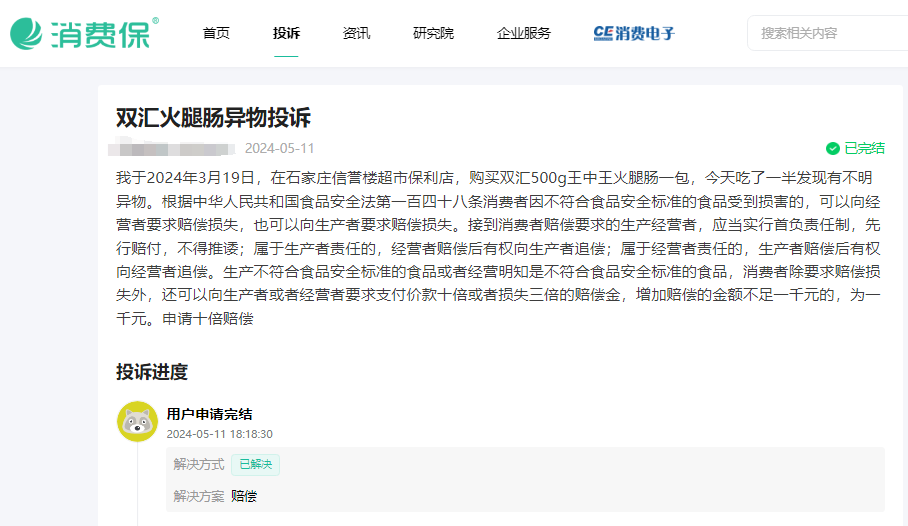Viewport: 908px width, 526px height.
Task: Open the 研究院 menu item
Action: pyautogui.click(x=433, y=33)
